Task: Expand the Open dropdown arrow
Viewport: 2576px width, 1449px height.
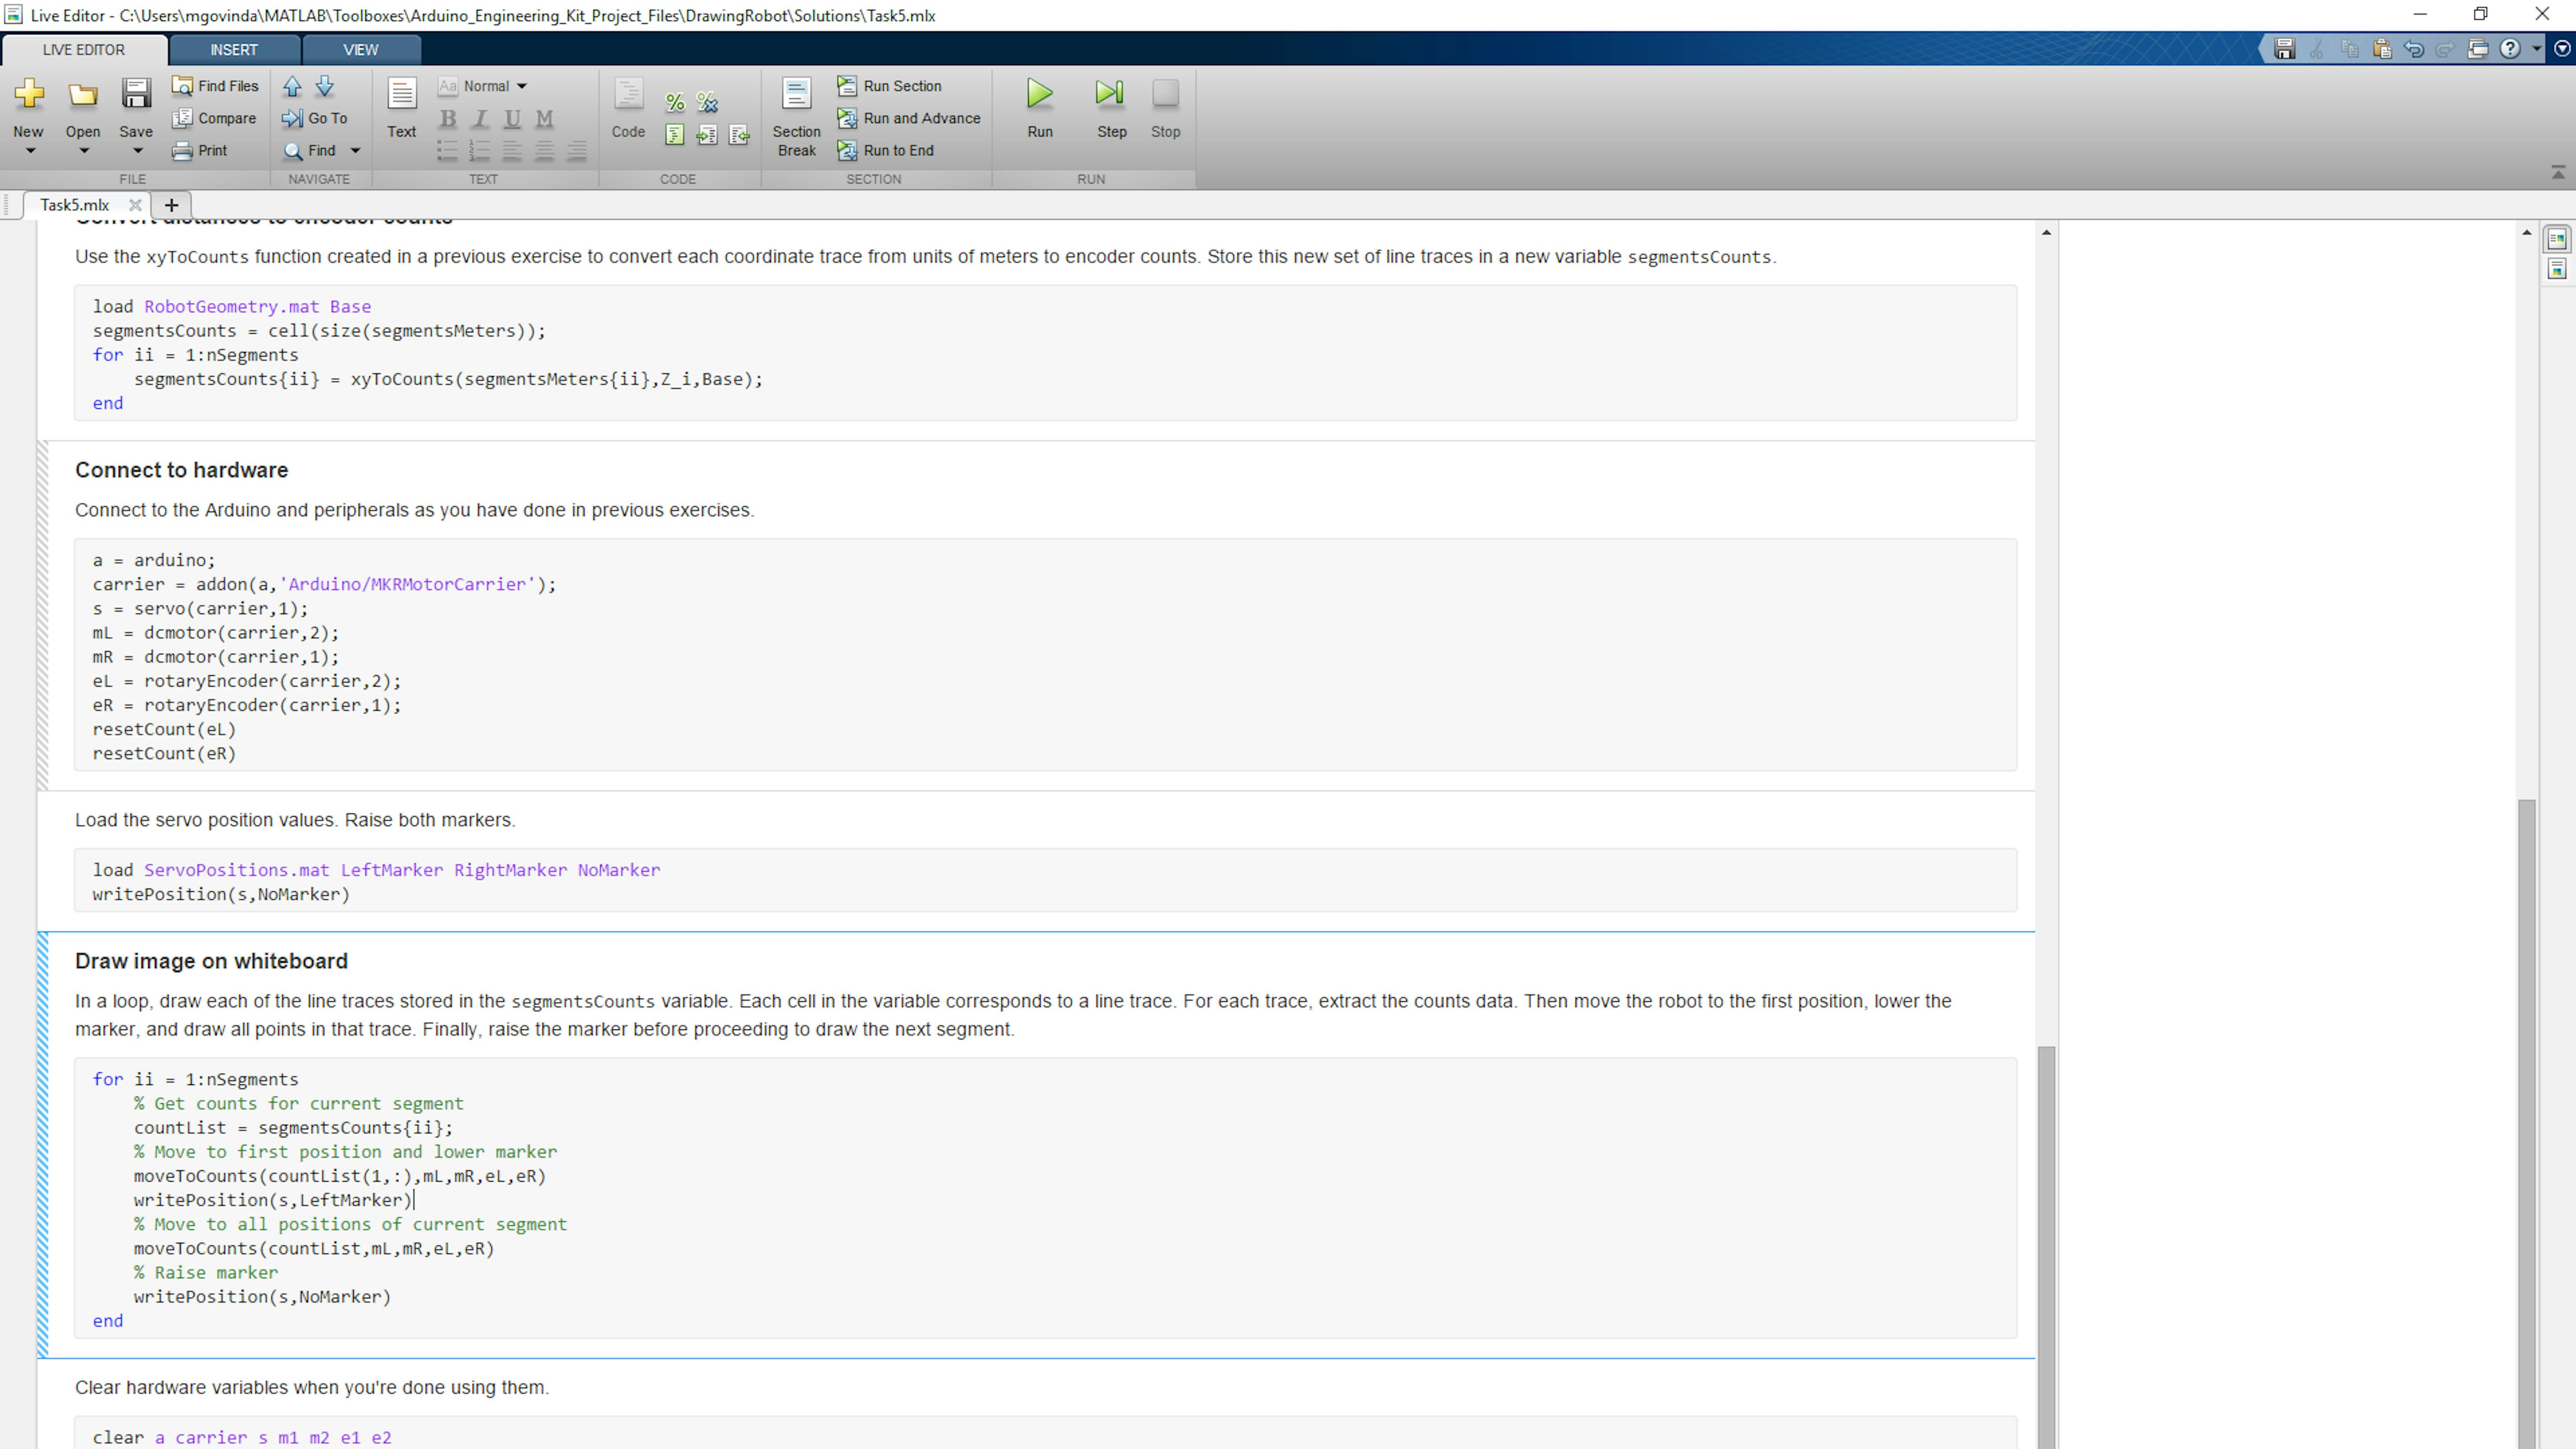Action: click(84, 151)
